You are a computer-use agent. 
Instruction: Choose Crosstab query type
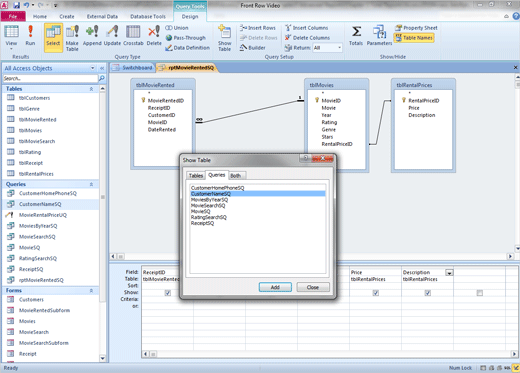coord(133,35)
